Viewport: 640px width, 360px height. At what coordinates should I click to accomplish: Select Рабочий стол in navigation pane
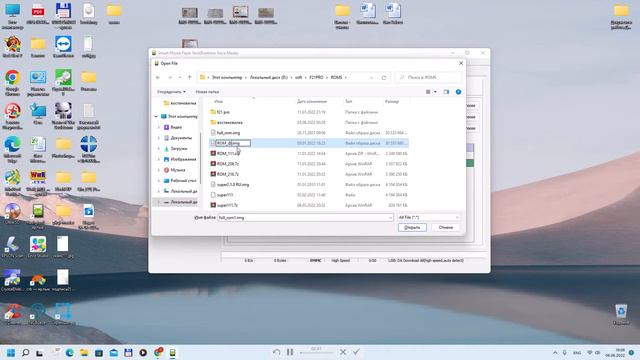click(183, 180)
